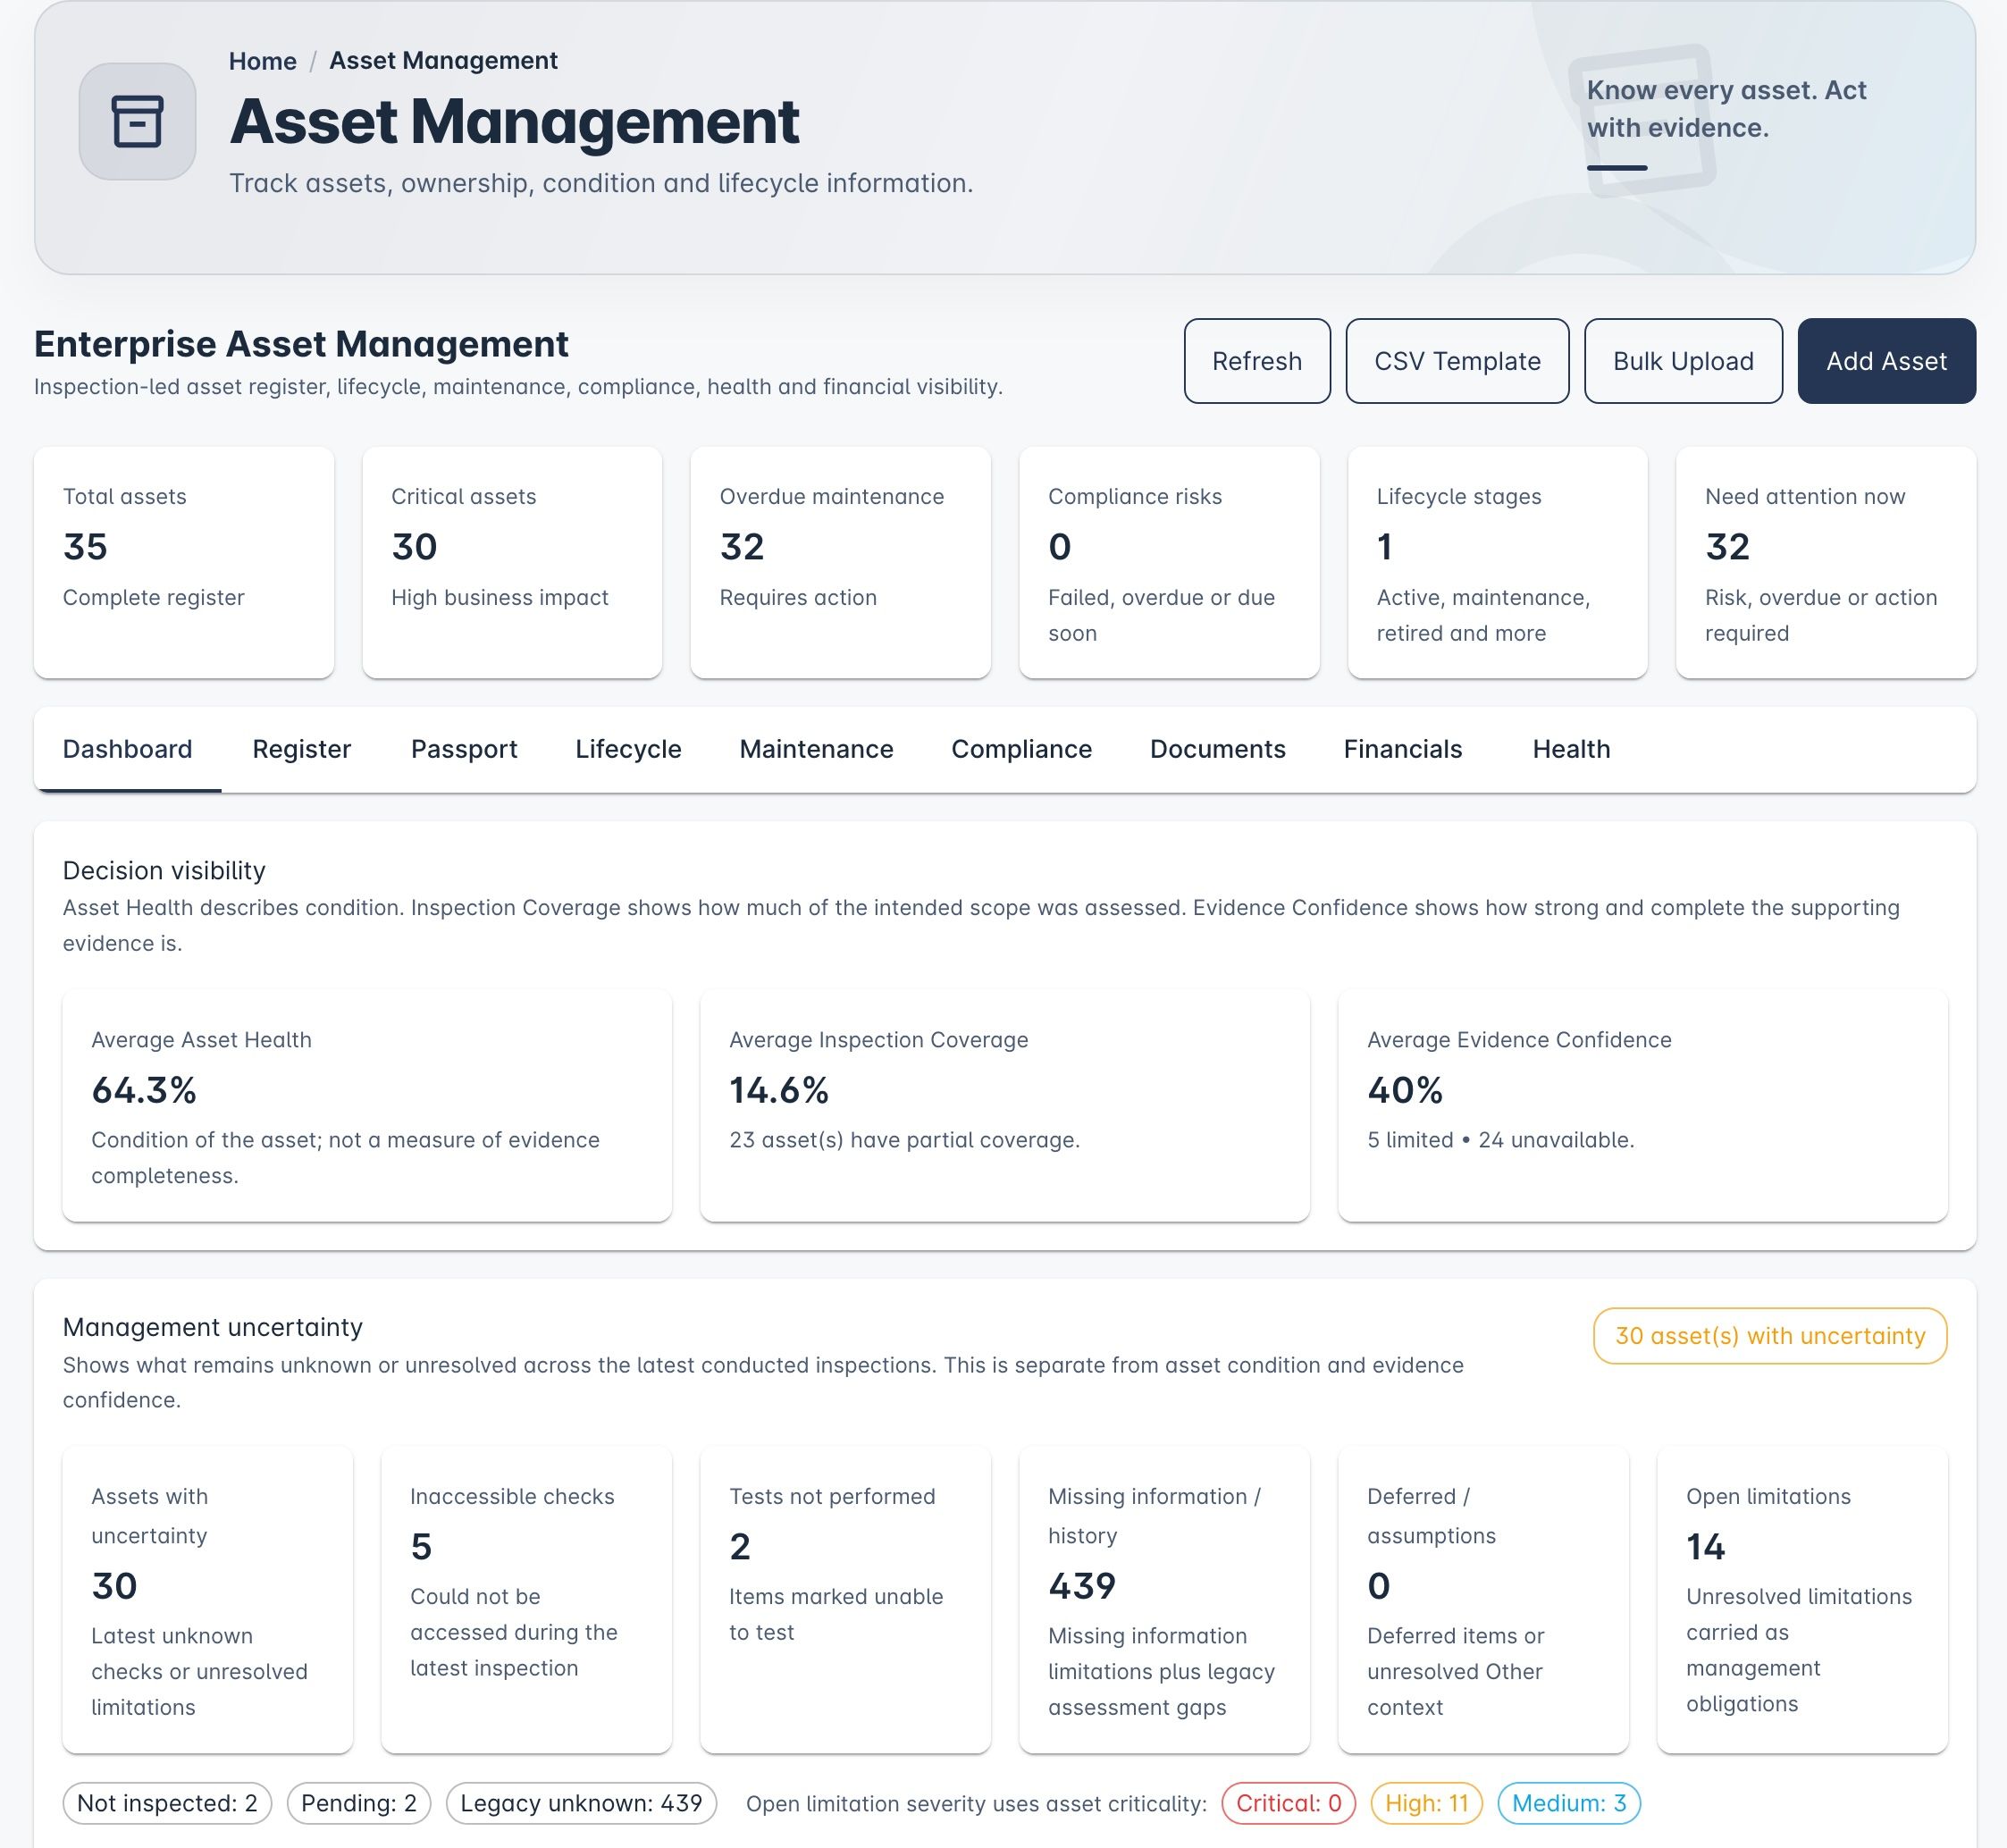Click the Average Evidence Confidence card
The image size is (2007, 1848).
click(x=1643, y=1106)
